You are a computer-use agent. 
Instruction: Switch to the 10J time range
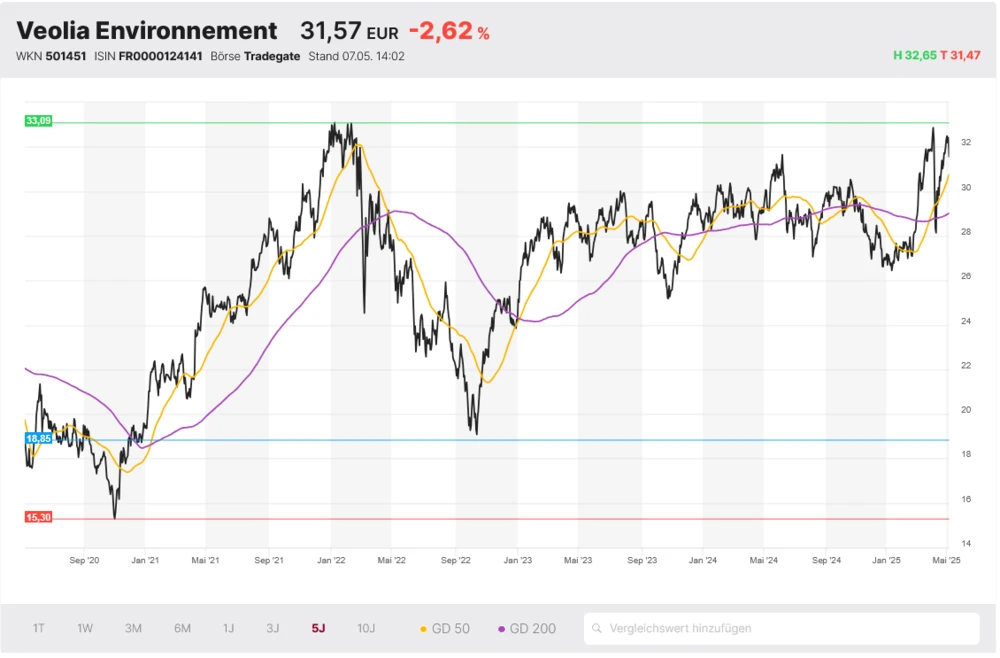[x=366, y=629]
